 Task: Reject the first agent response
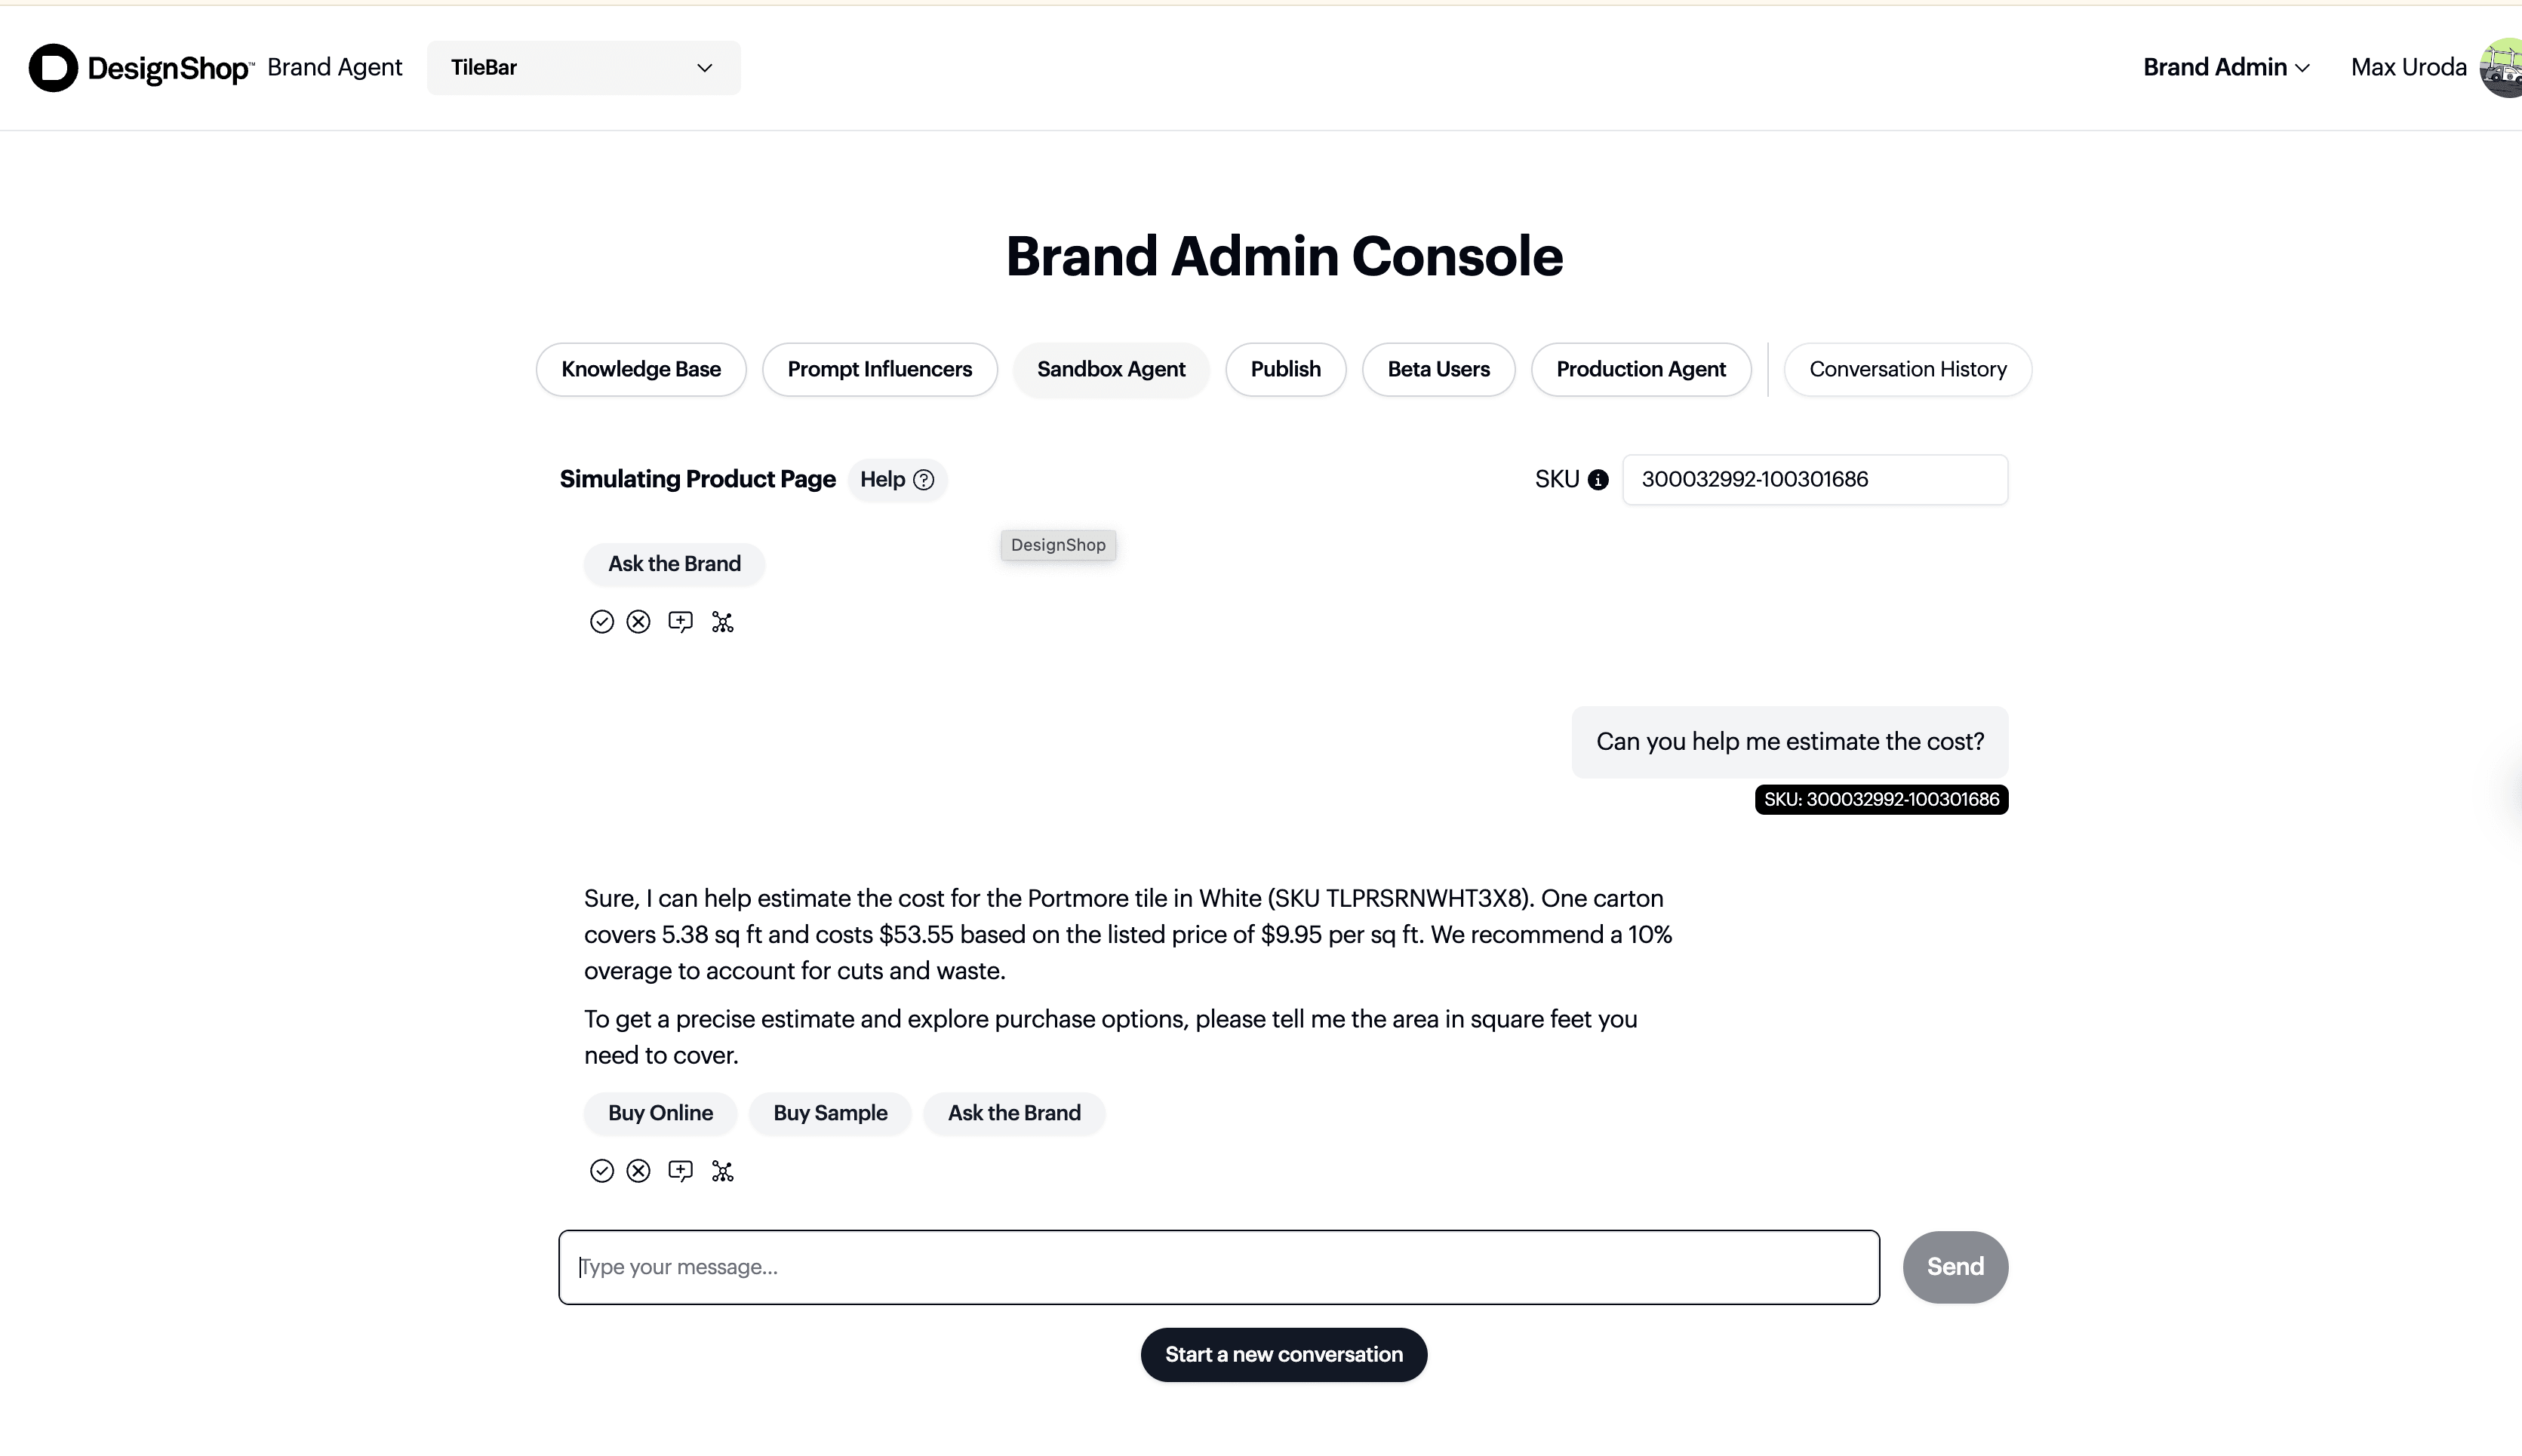pyautogui.click(x=639, y=621)
